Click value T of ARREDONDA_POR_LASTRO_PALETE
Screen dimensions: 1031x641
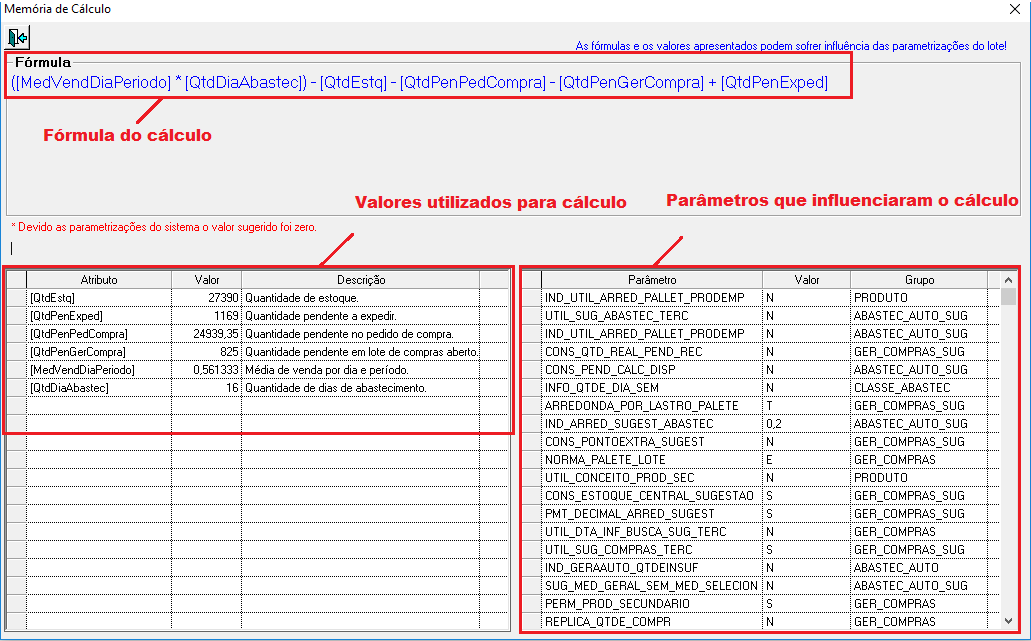[x=769, y=406]
